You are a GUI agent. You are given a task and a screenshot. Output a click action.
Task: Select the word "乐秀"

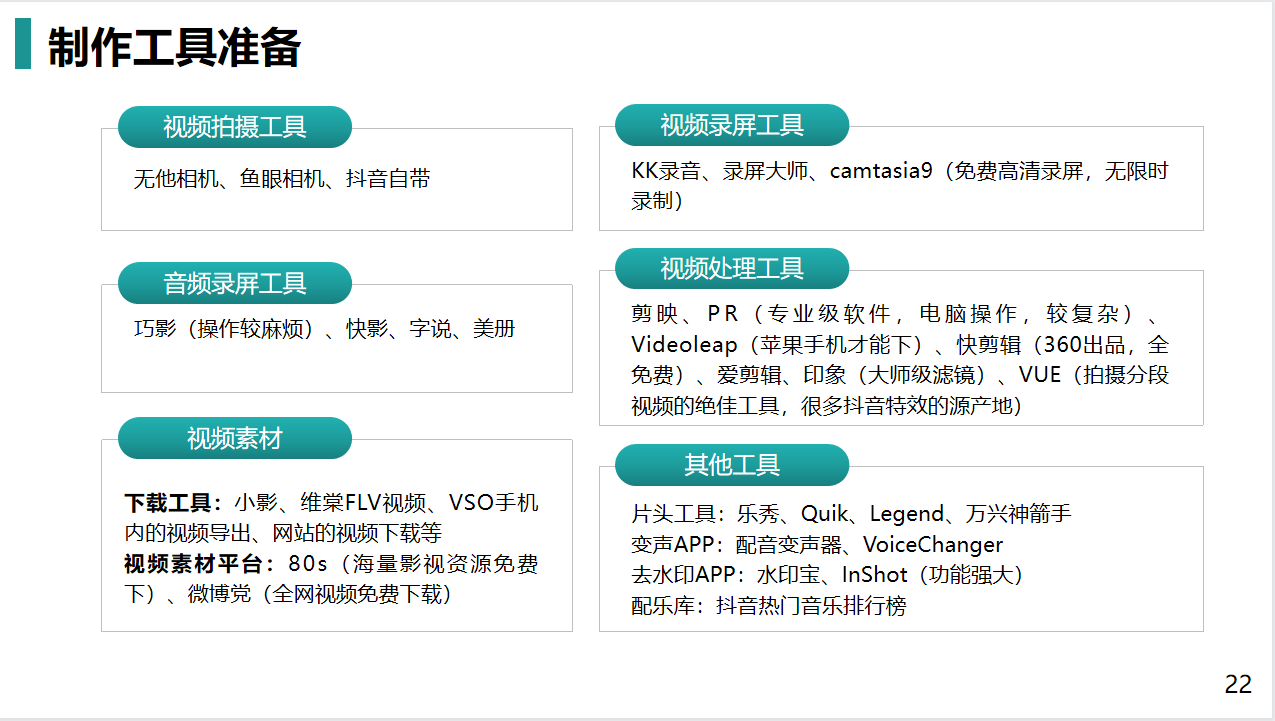[758, 514]
